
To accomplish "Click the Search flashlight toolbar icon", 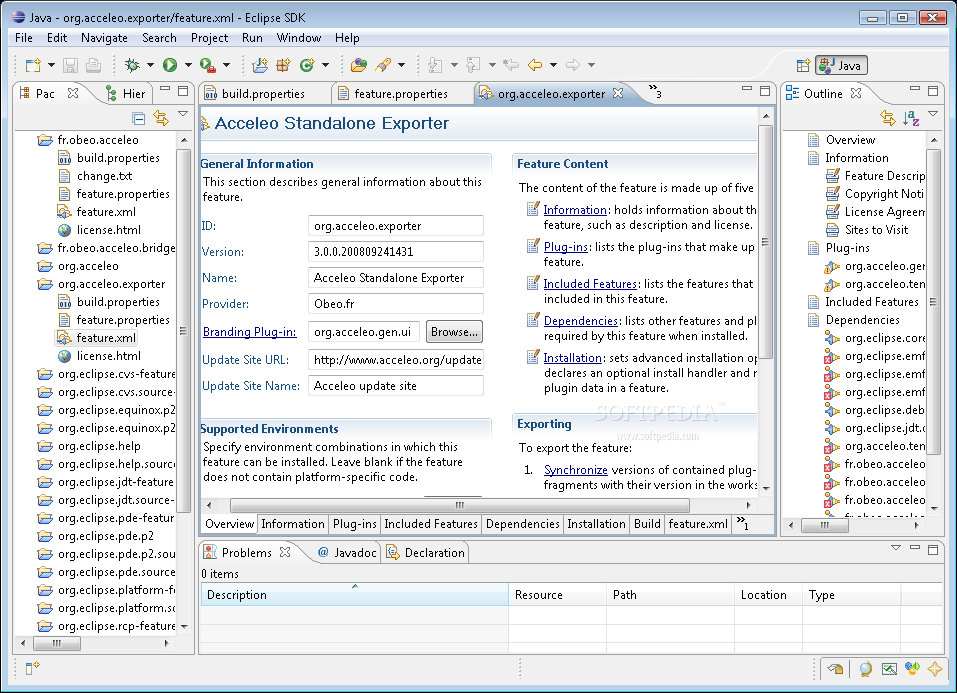I will click(x=383, y=65).
